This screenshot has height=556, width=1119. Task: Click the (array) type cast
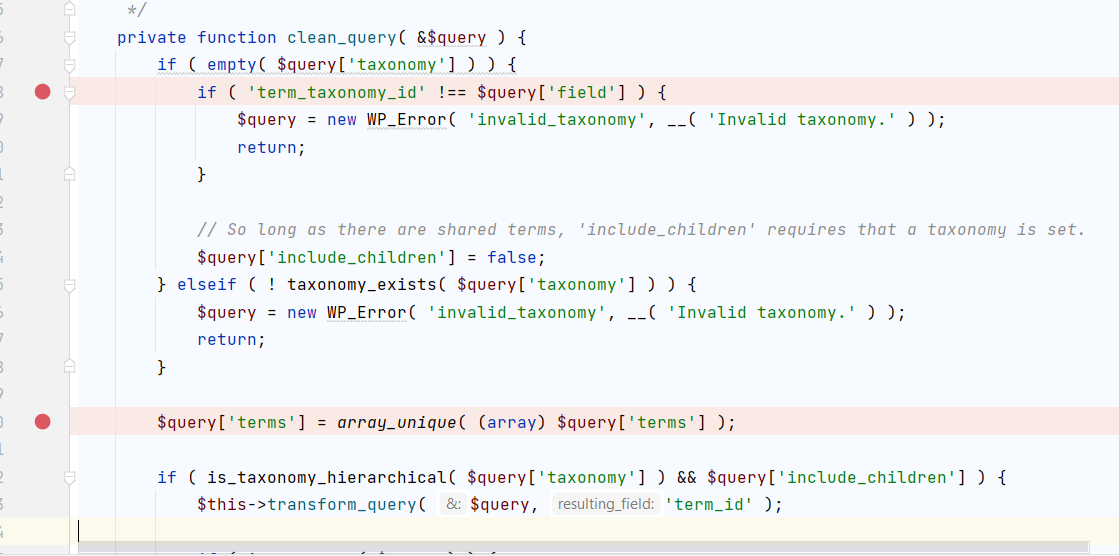(511, 422)
